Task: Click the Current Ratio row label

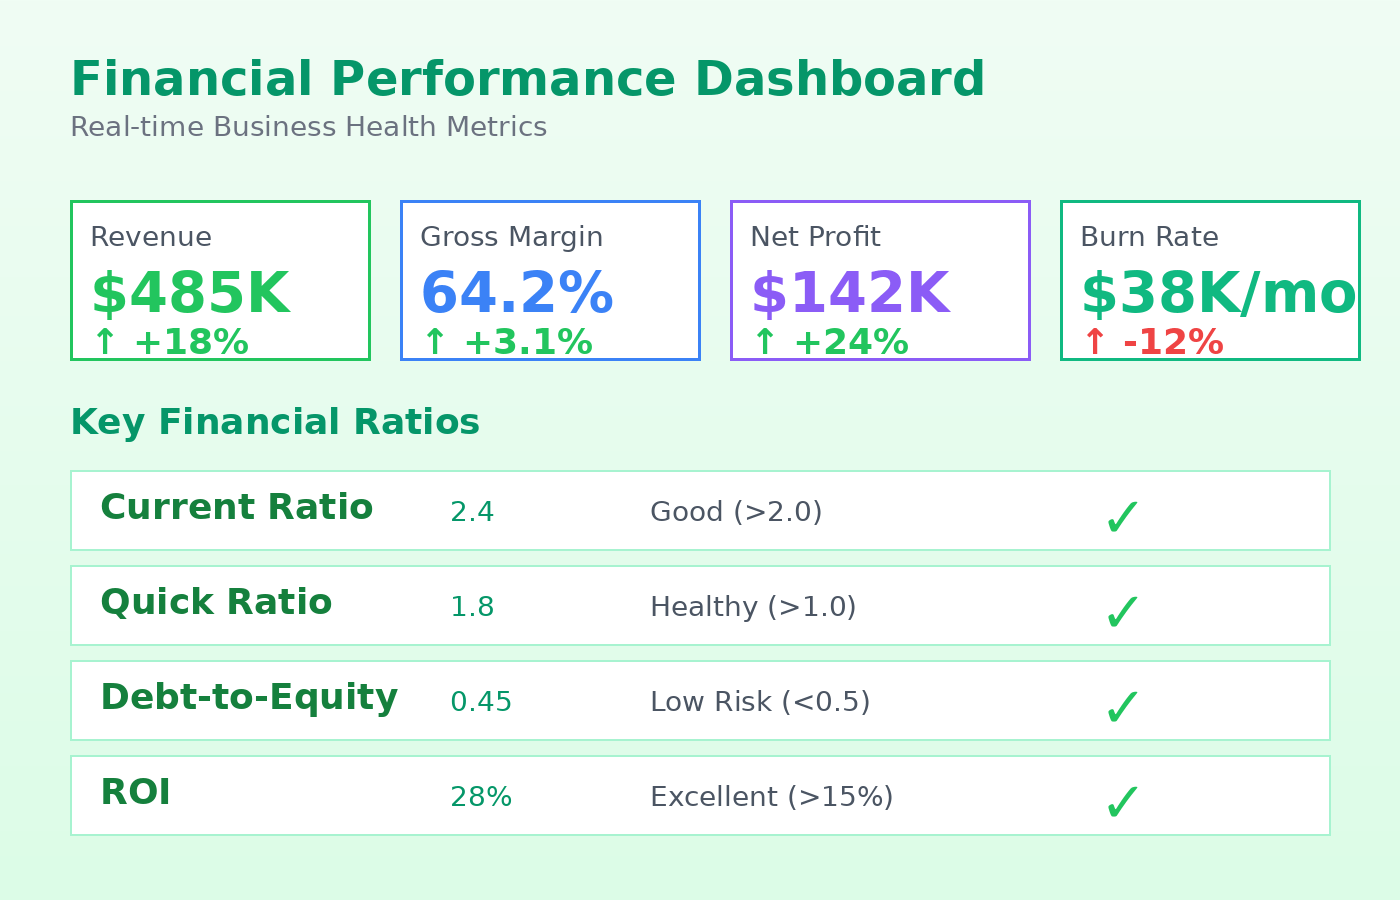Action: (x=236, y=508)
